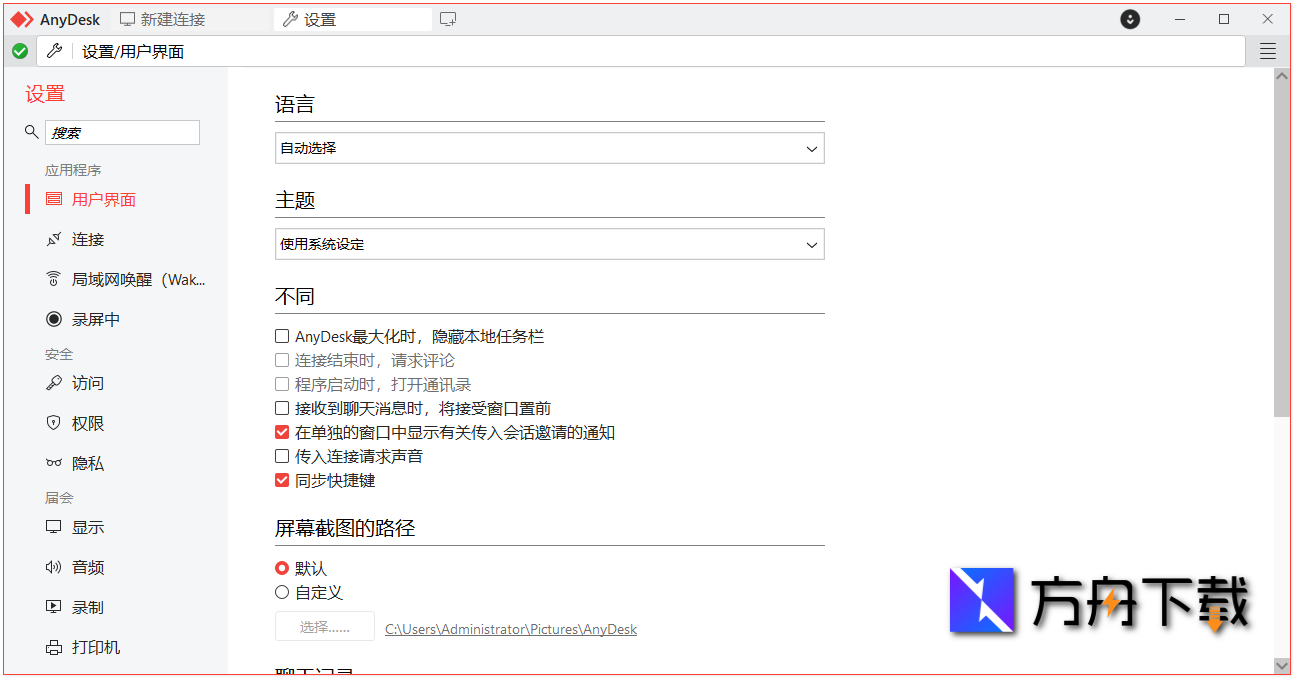Image resolution: width=1295 pixels, height=679 pixels.
Task: Disable 在单独的窗口中显示有关传入会话邀请的通知
Action: click(x=282, y=432)
